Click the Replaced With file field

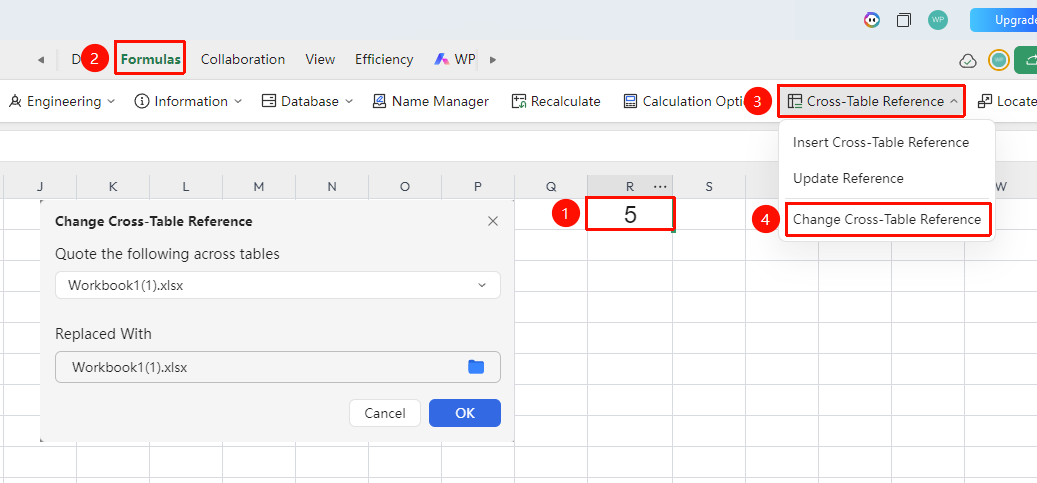(x=278, y=367)
